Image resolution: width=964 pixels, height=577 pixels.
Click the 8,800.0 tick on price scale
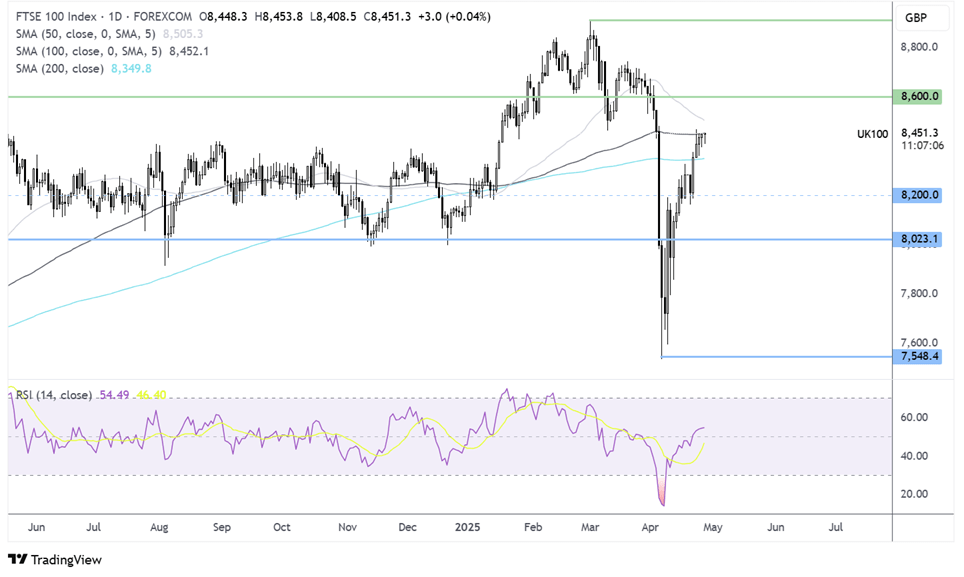[x=919, y=47]
